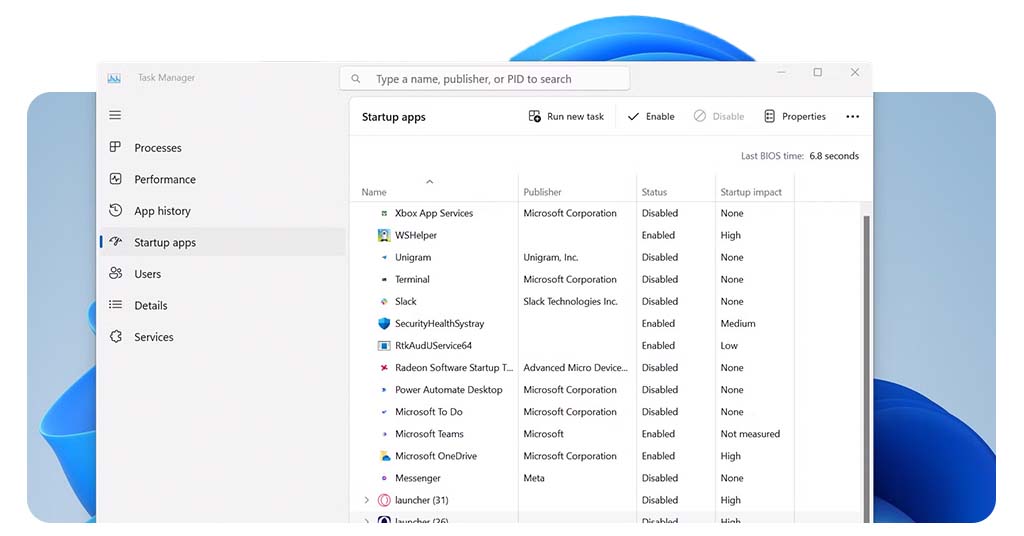Go to the Details section
The width and height of the screenshot is (1024, 536).
pyautogui.click(x=151, y=306)
